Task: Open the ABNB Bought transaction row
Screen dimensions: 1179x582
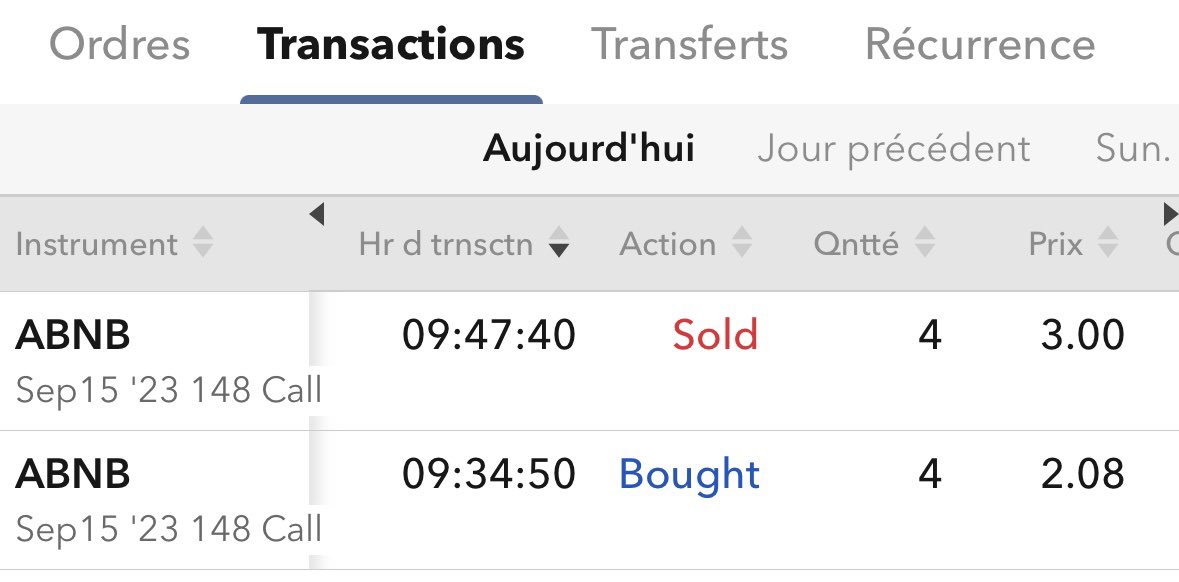Action: pyautogui.click(x=590, y=500)
